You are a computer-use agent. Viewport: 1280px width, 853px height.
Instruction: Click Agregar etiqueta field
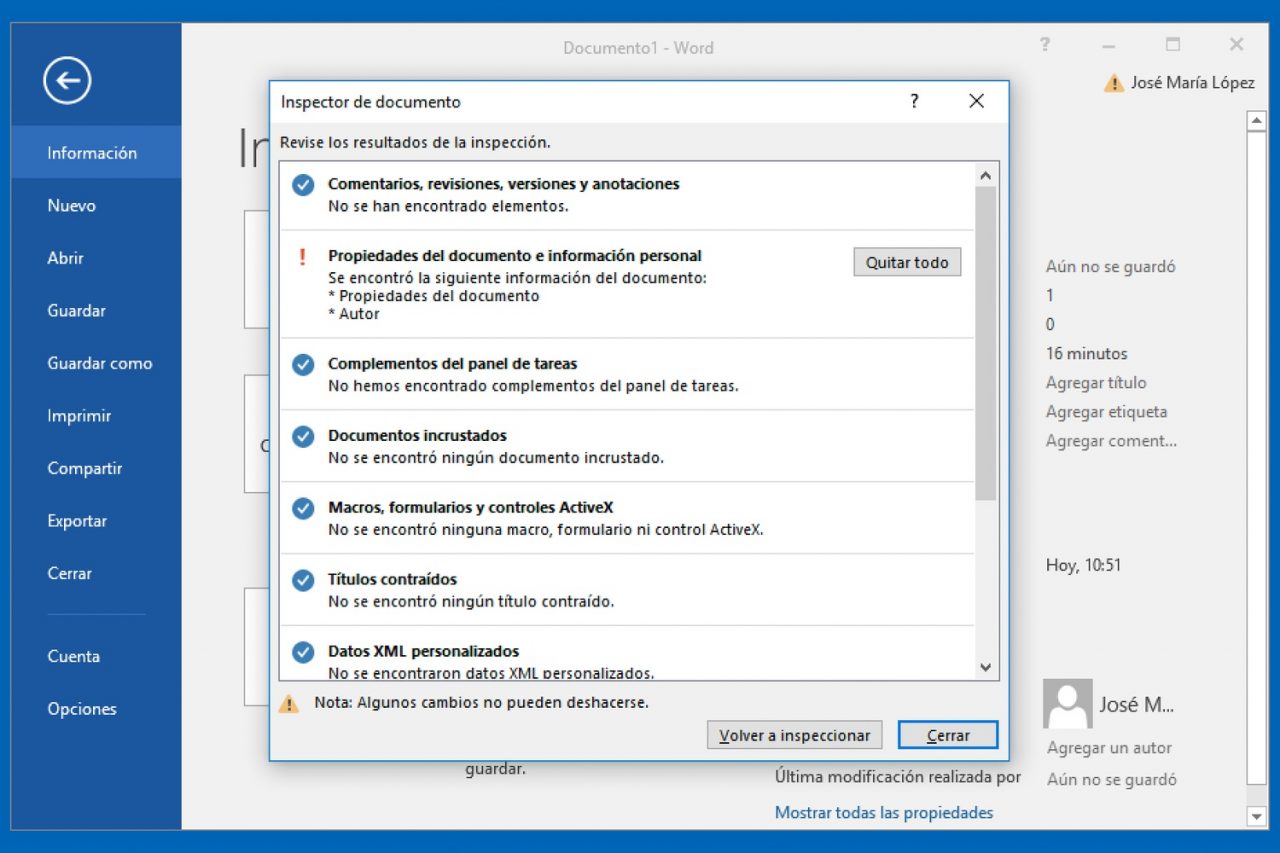coord(1106,412)
